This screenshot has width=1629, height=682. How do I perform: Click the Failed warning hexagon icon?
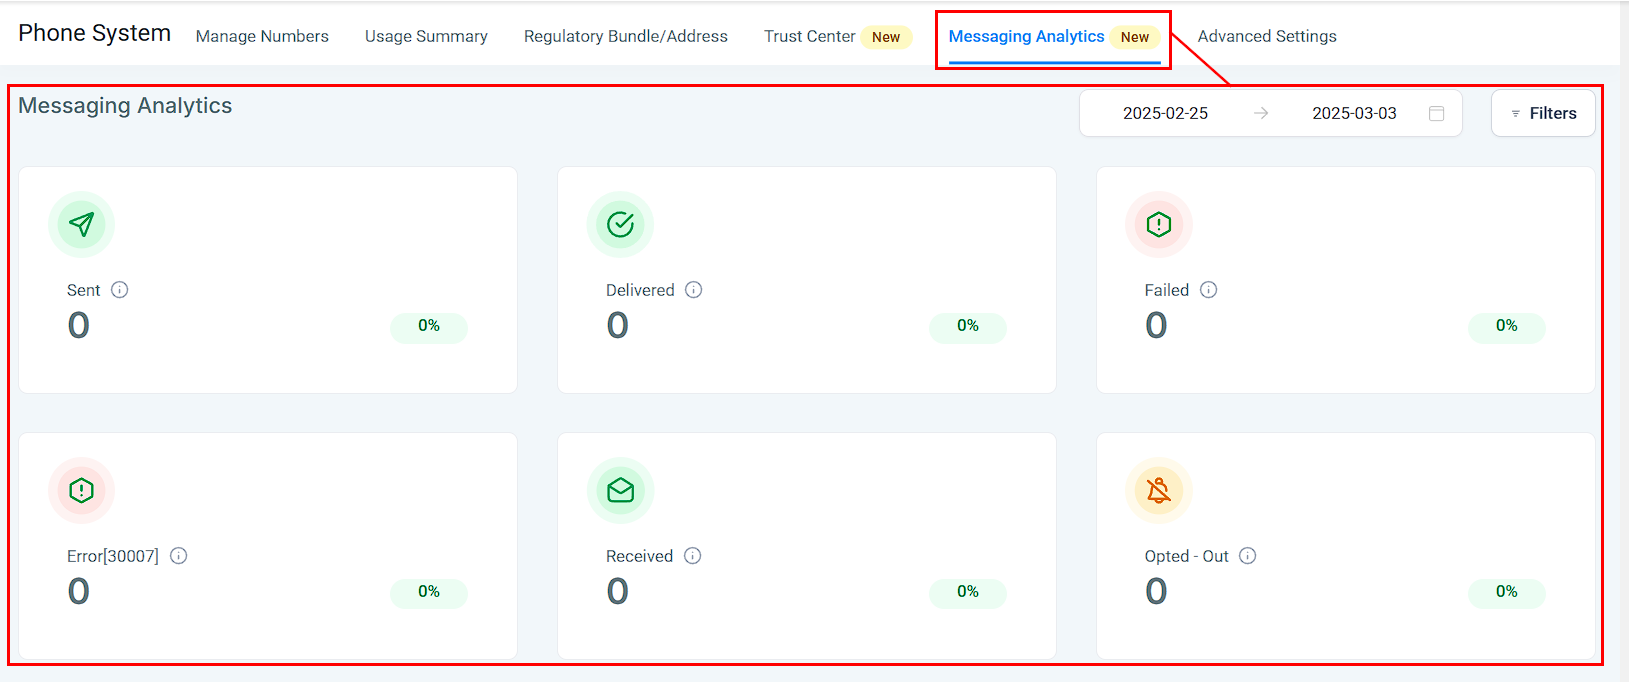pyautogui.click(x=1159, y=224)
